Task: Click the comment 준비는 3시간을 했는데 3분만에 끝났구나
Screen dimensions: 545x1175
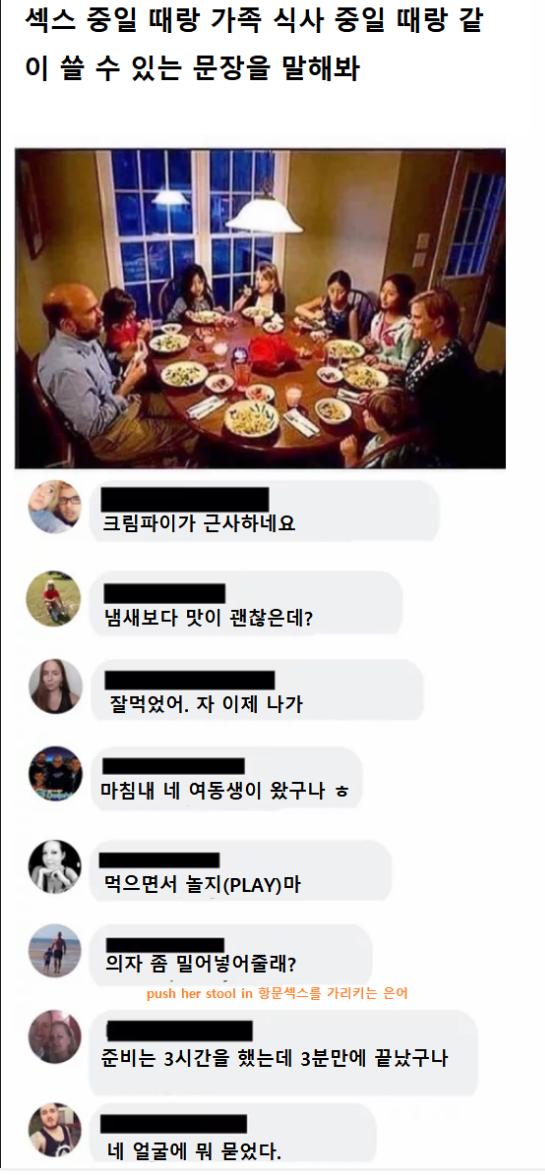Action: [x=274, y=1059]
